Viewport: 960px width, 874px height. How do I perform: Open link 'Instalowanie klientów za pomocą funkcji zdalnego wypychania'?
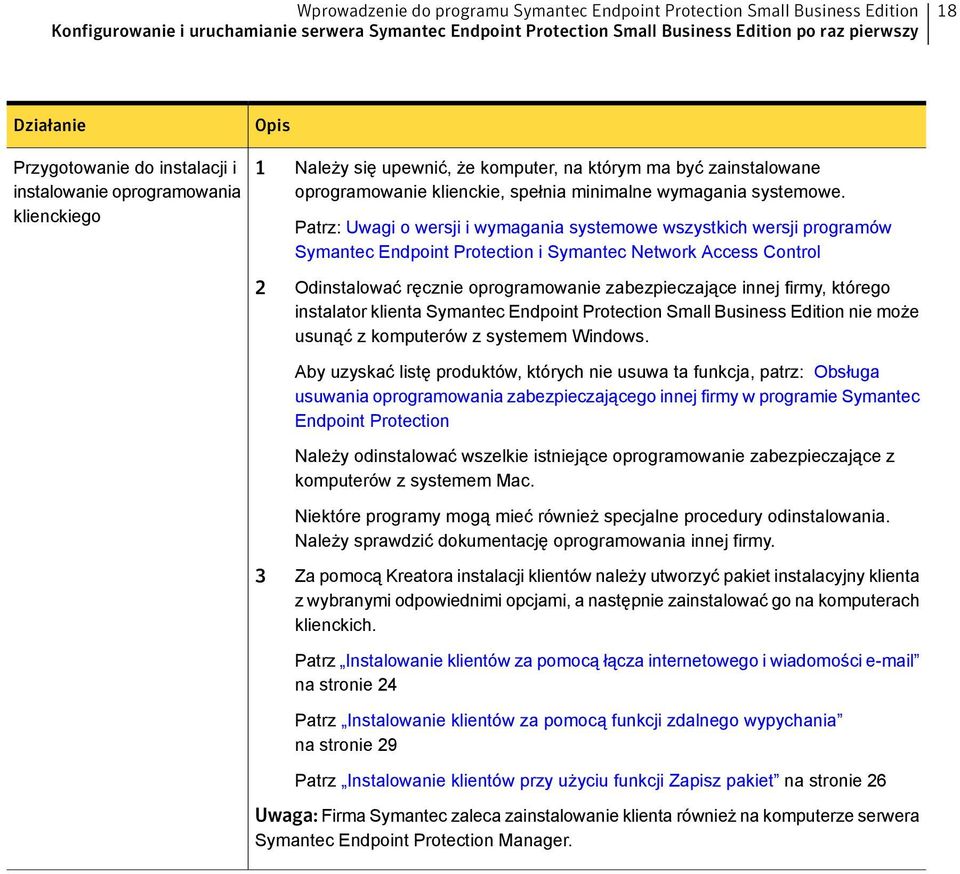pos(591,720)
